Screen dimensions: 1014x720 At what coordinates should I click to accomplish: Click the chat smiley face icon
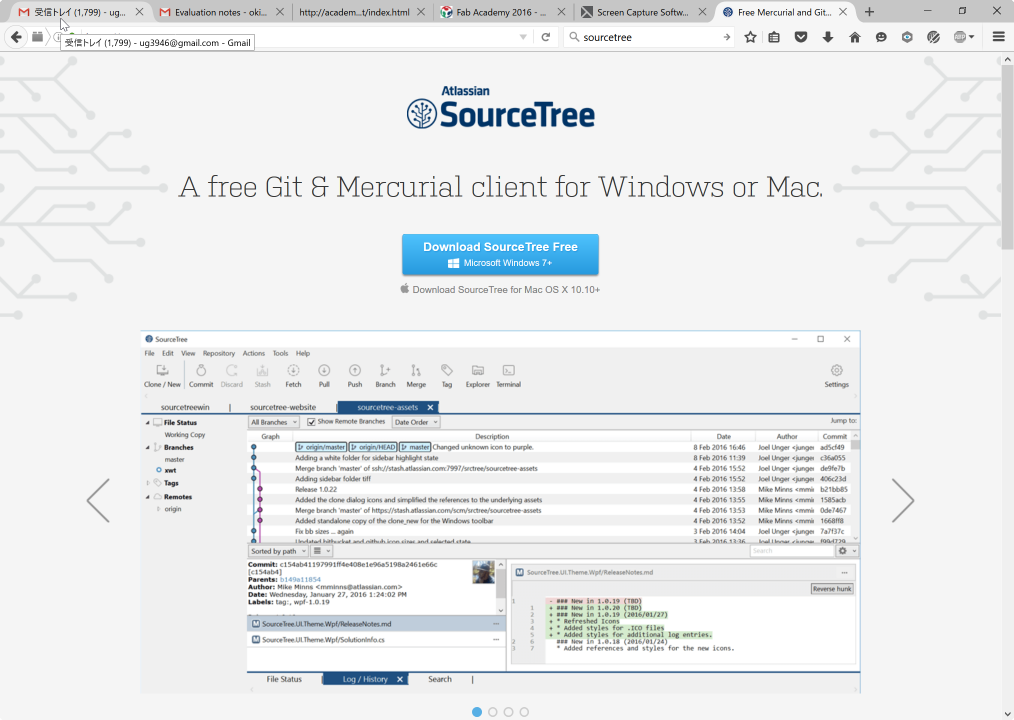point(881,37)
